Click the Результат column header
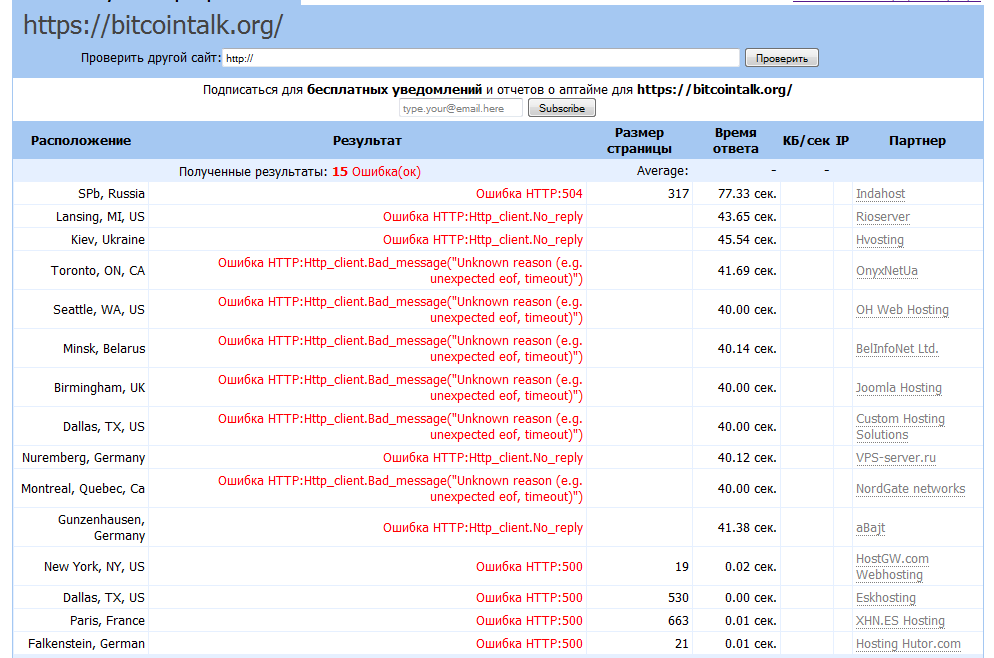 (367, 141)
